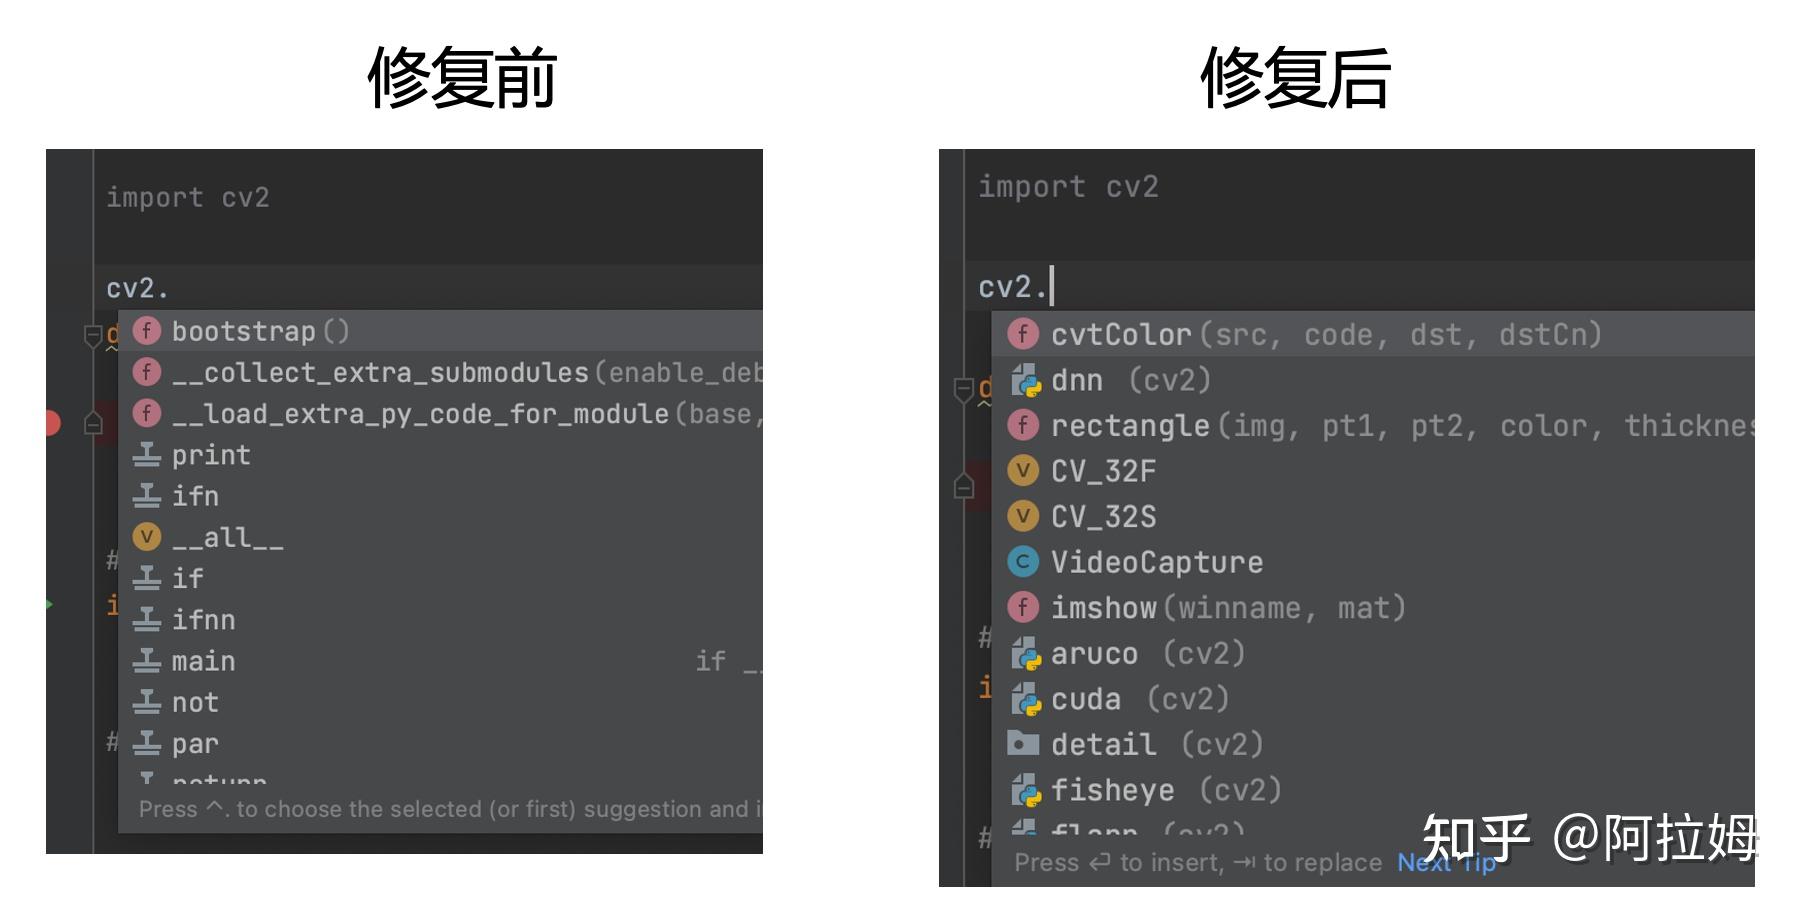Click the function icon beside bootstrap()

tap(146, 330)
